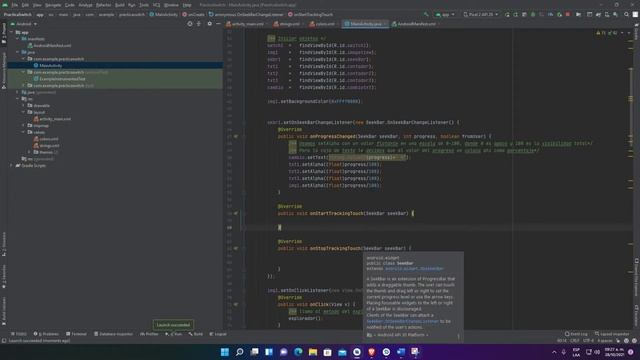Viewport: 640px width, 360px height.
Task: Switch to activity_main.xml editor tab
Action: (x=245, y=24)
